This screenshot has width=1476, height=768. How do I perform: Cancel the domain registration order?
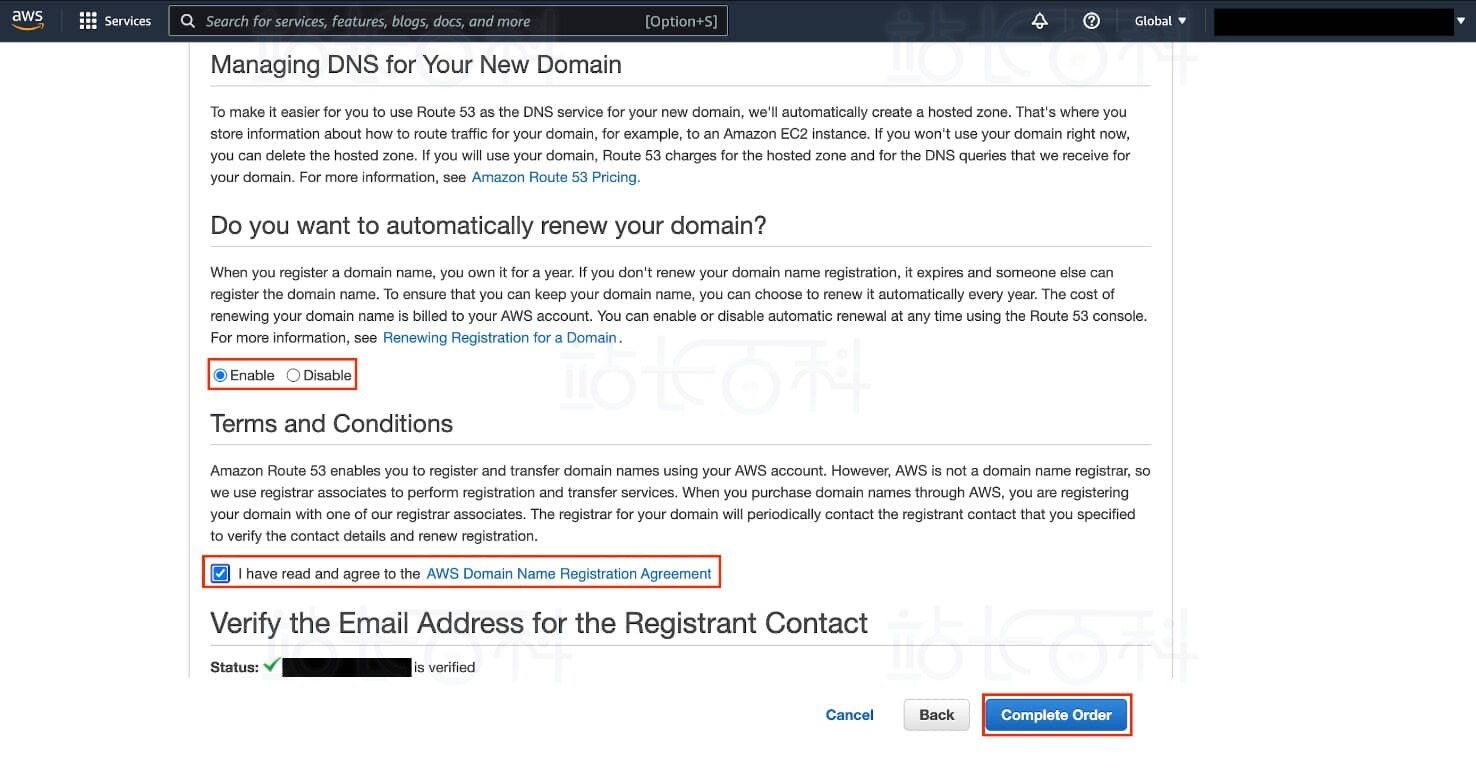850,715
